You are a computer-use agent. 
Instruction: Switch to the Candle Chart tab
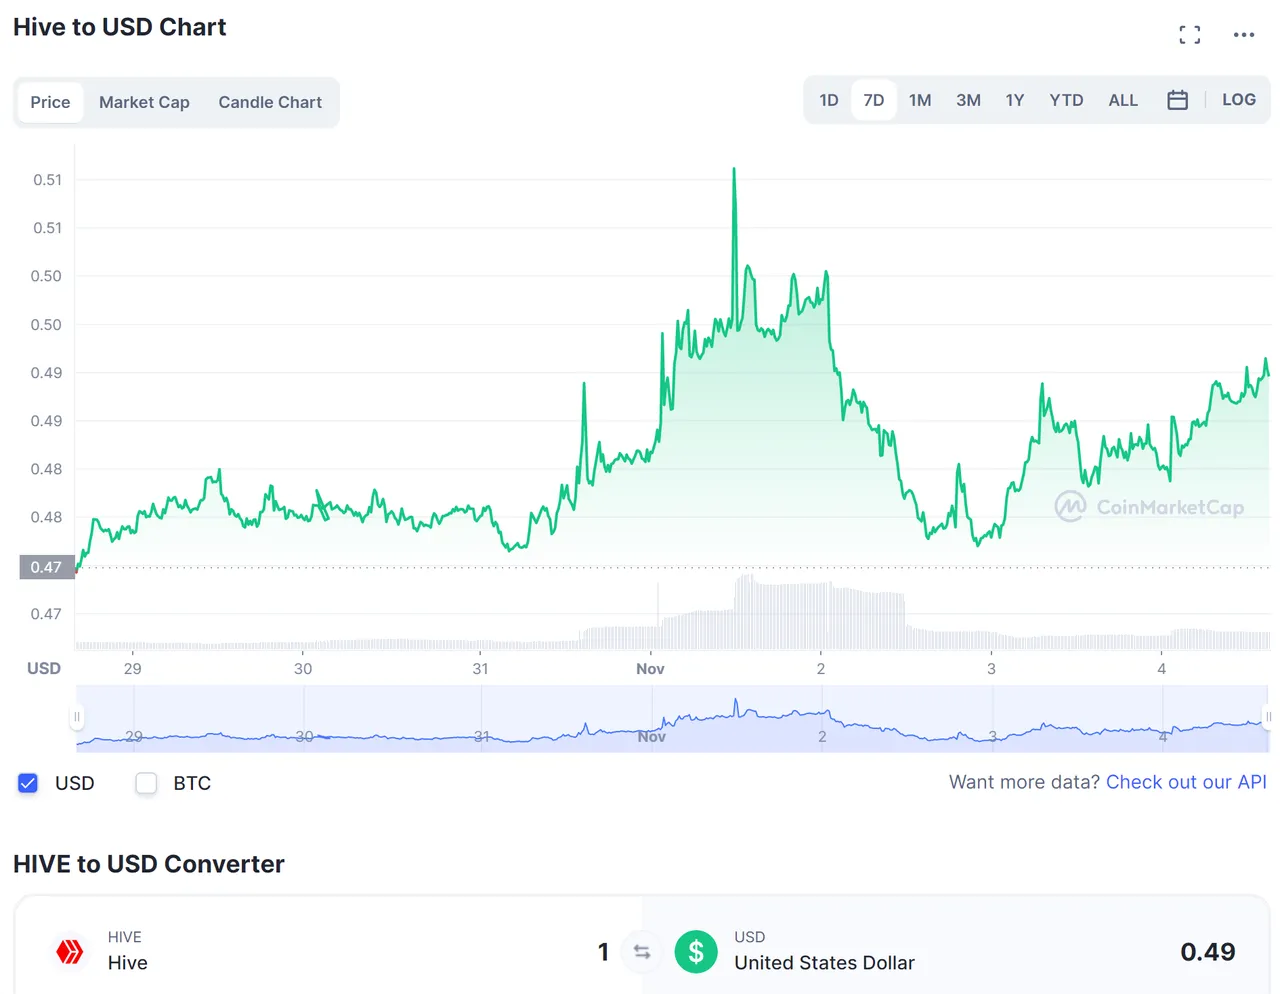[270, 102]
